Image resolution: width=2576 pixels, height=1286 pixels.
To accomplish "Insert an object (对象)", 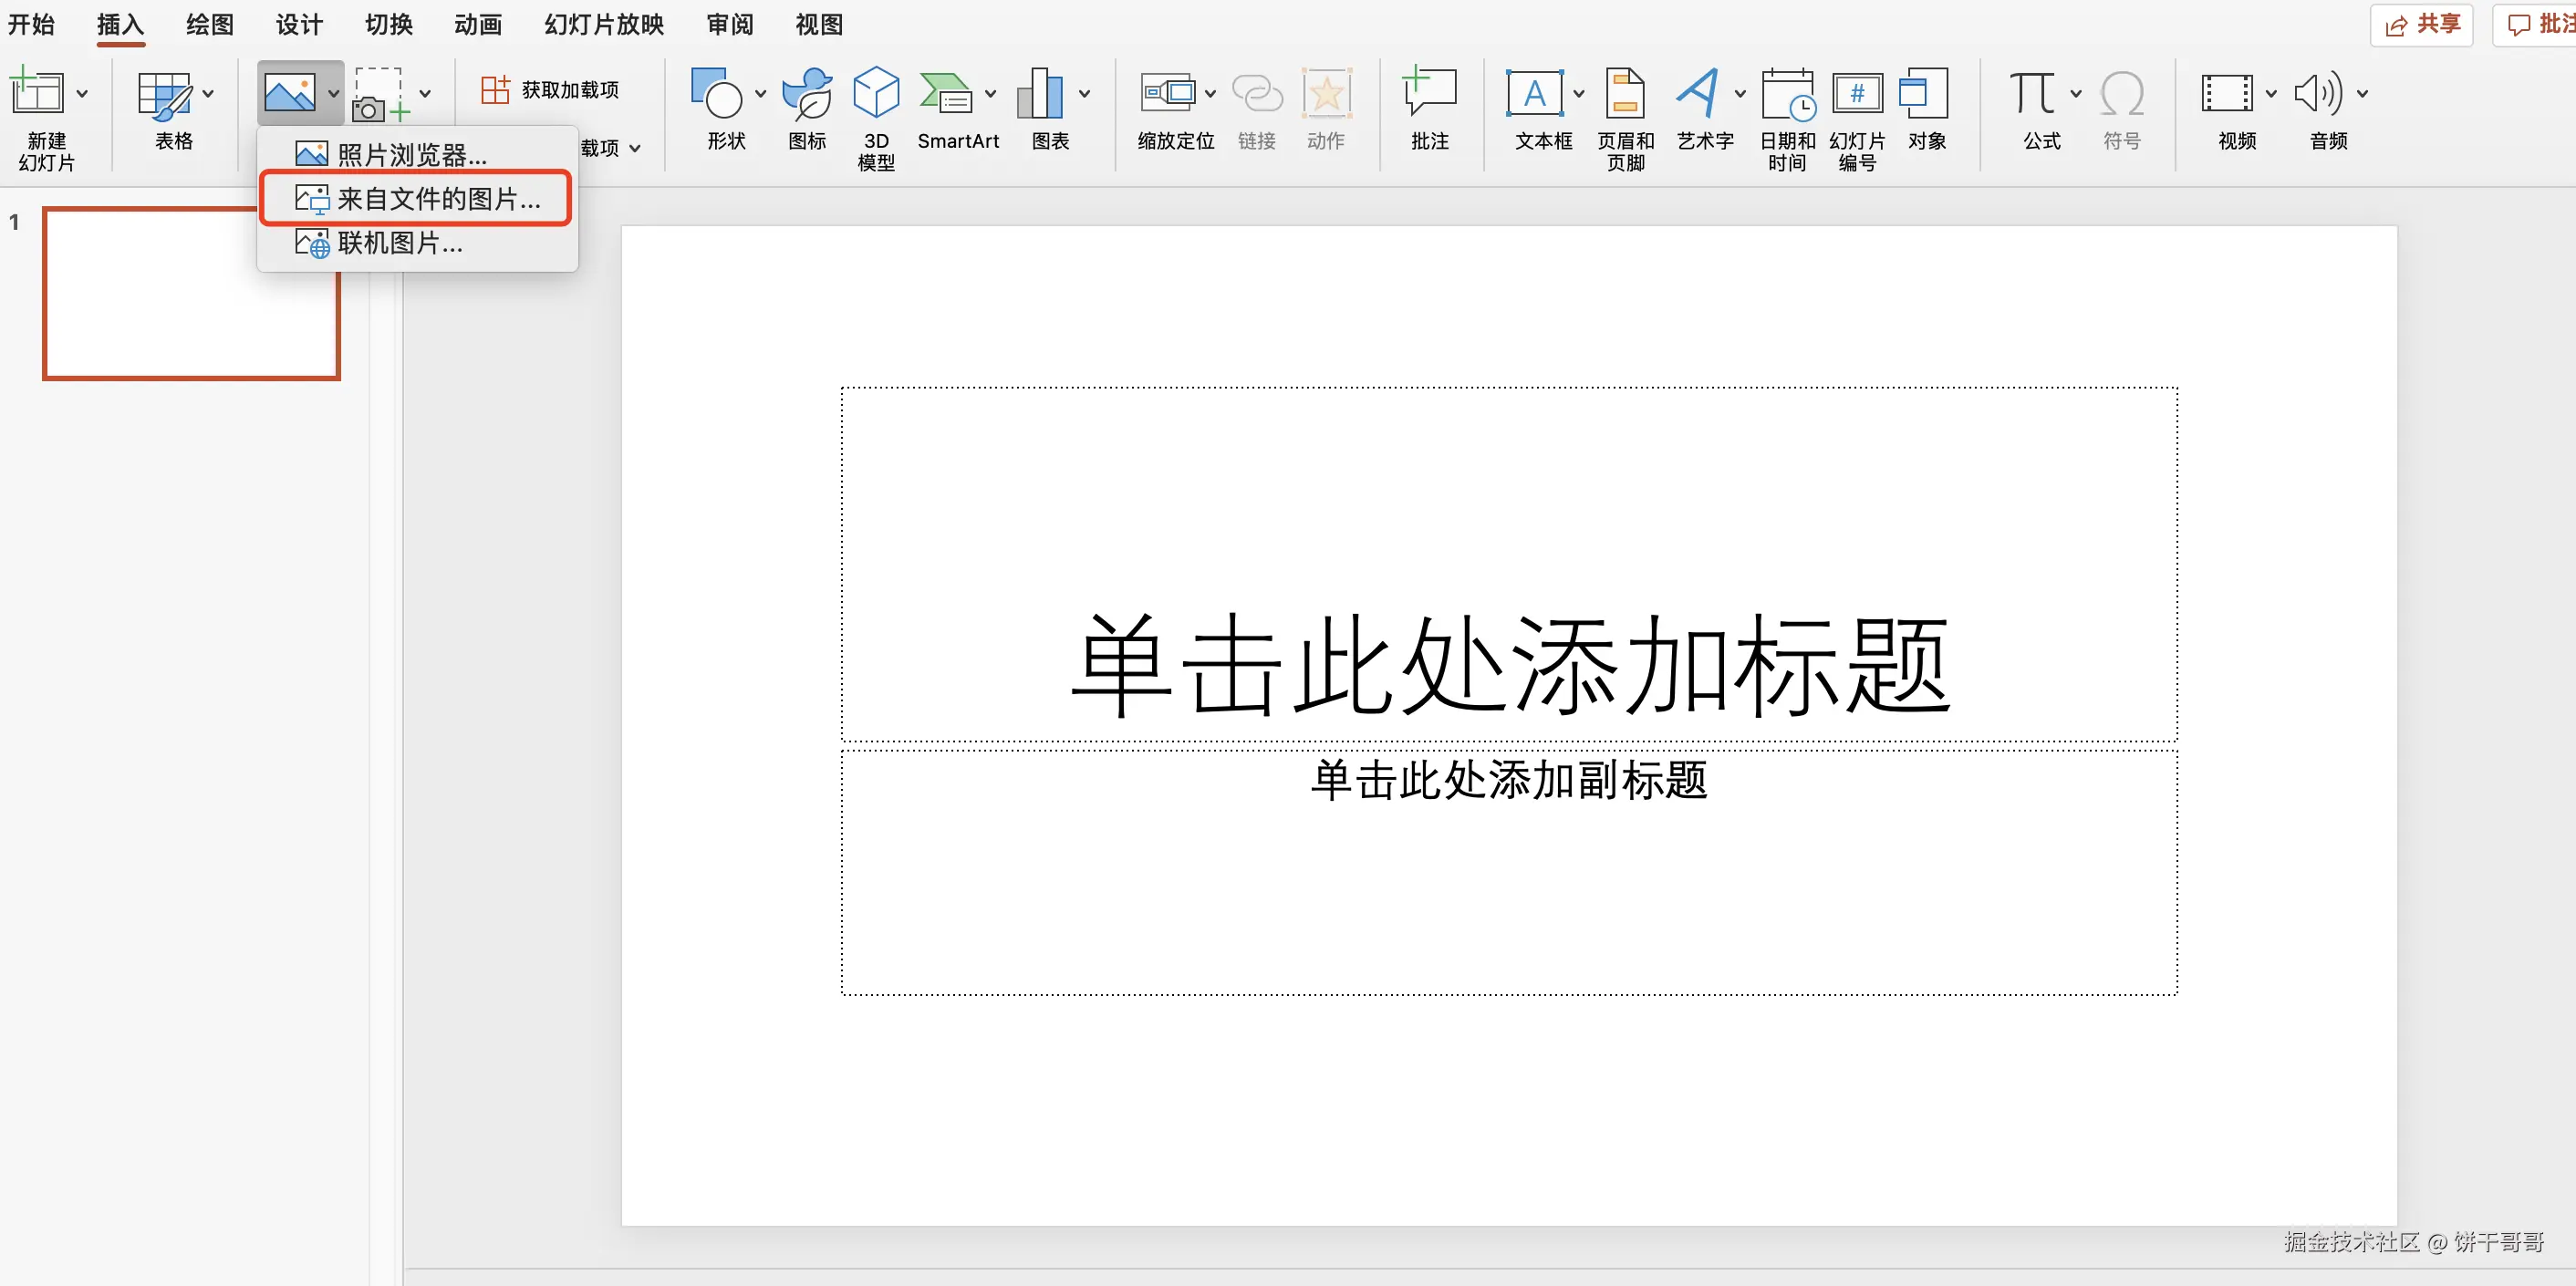I will coord(1925,94).
